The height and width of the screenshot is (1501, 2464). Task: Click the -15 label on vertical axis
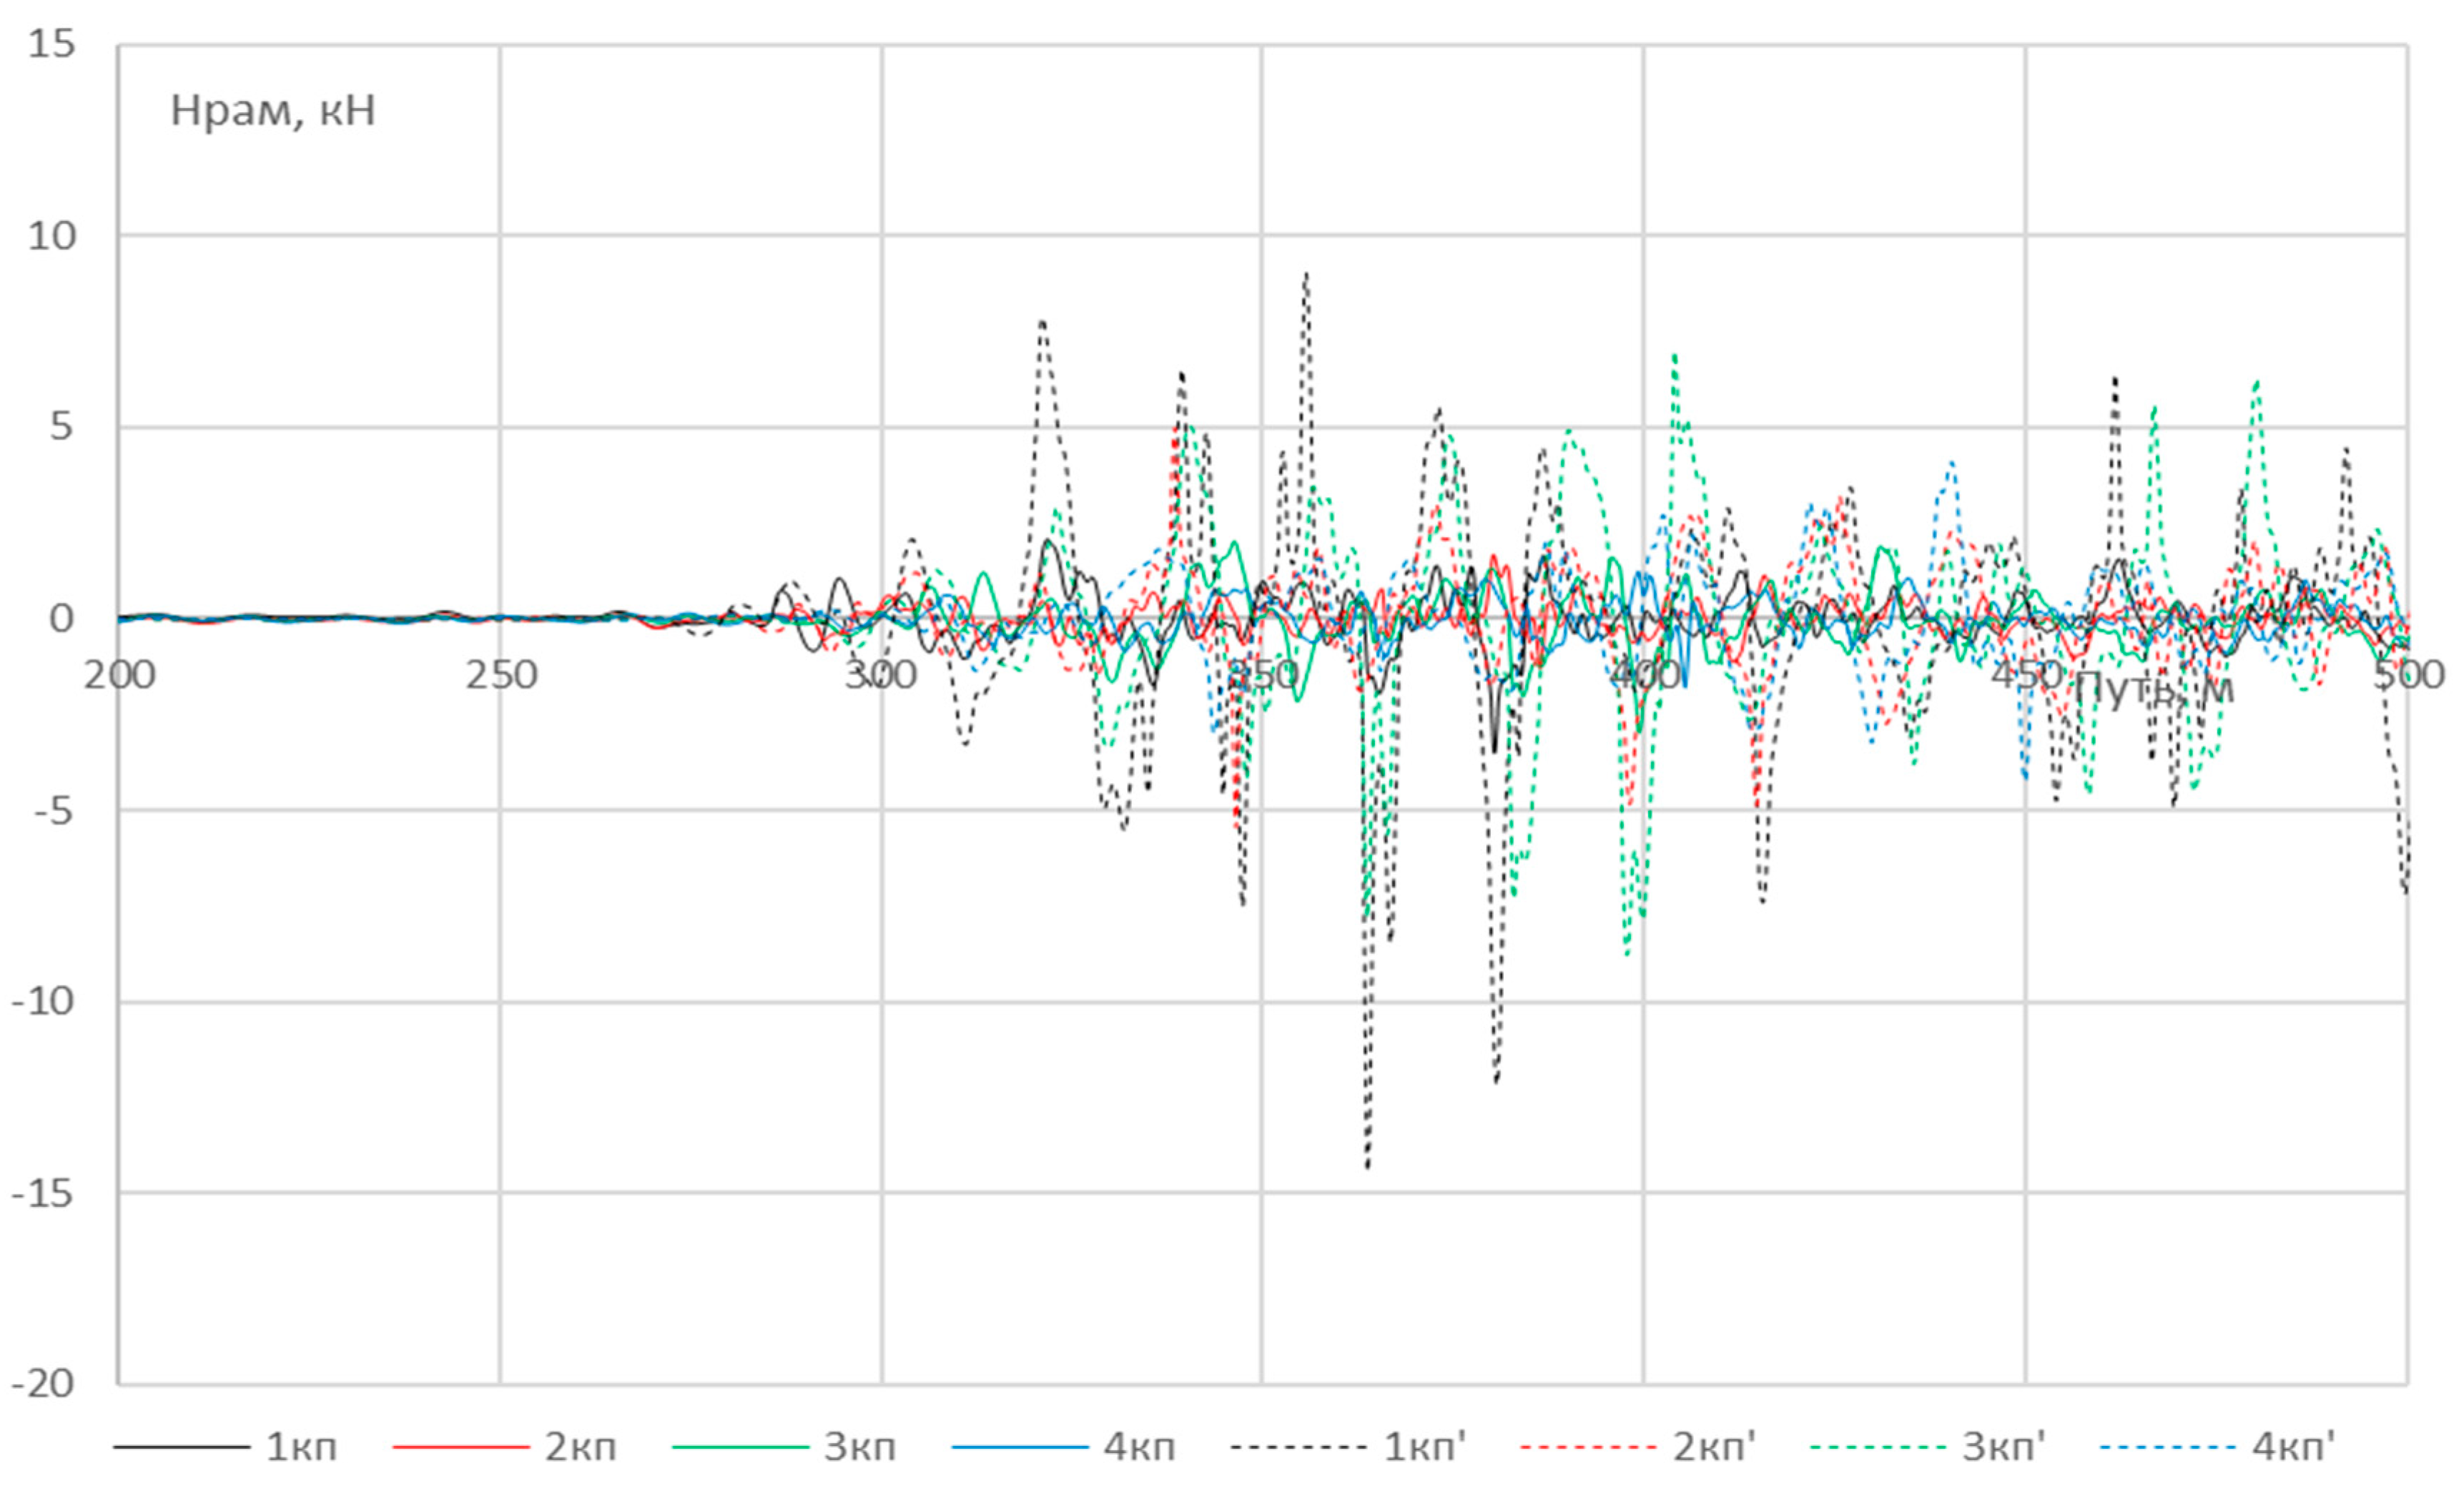(43, 1194)
